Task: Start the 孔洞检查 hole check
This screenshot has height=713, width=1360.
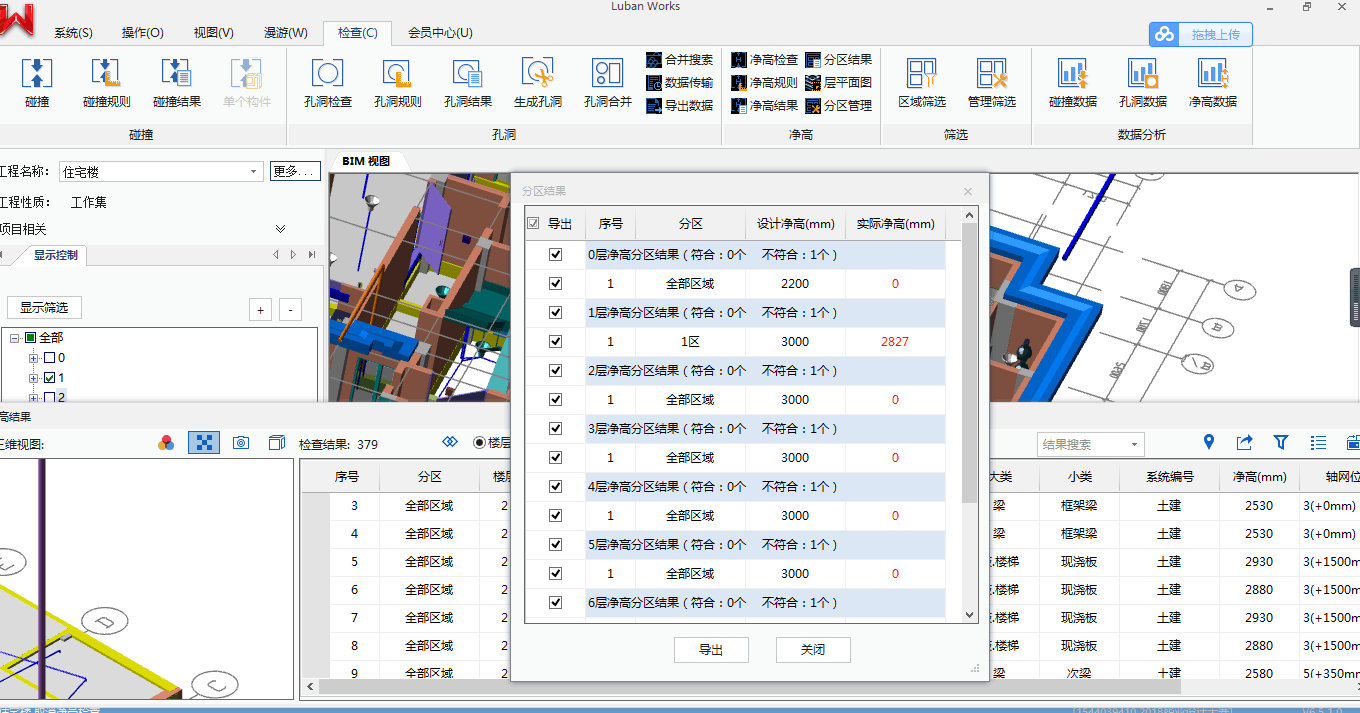Action: pos(328,83)
